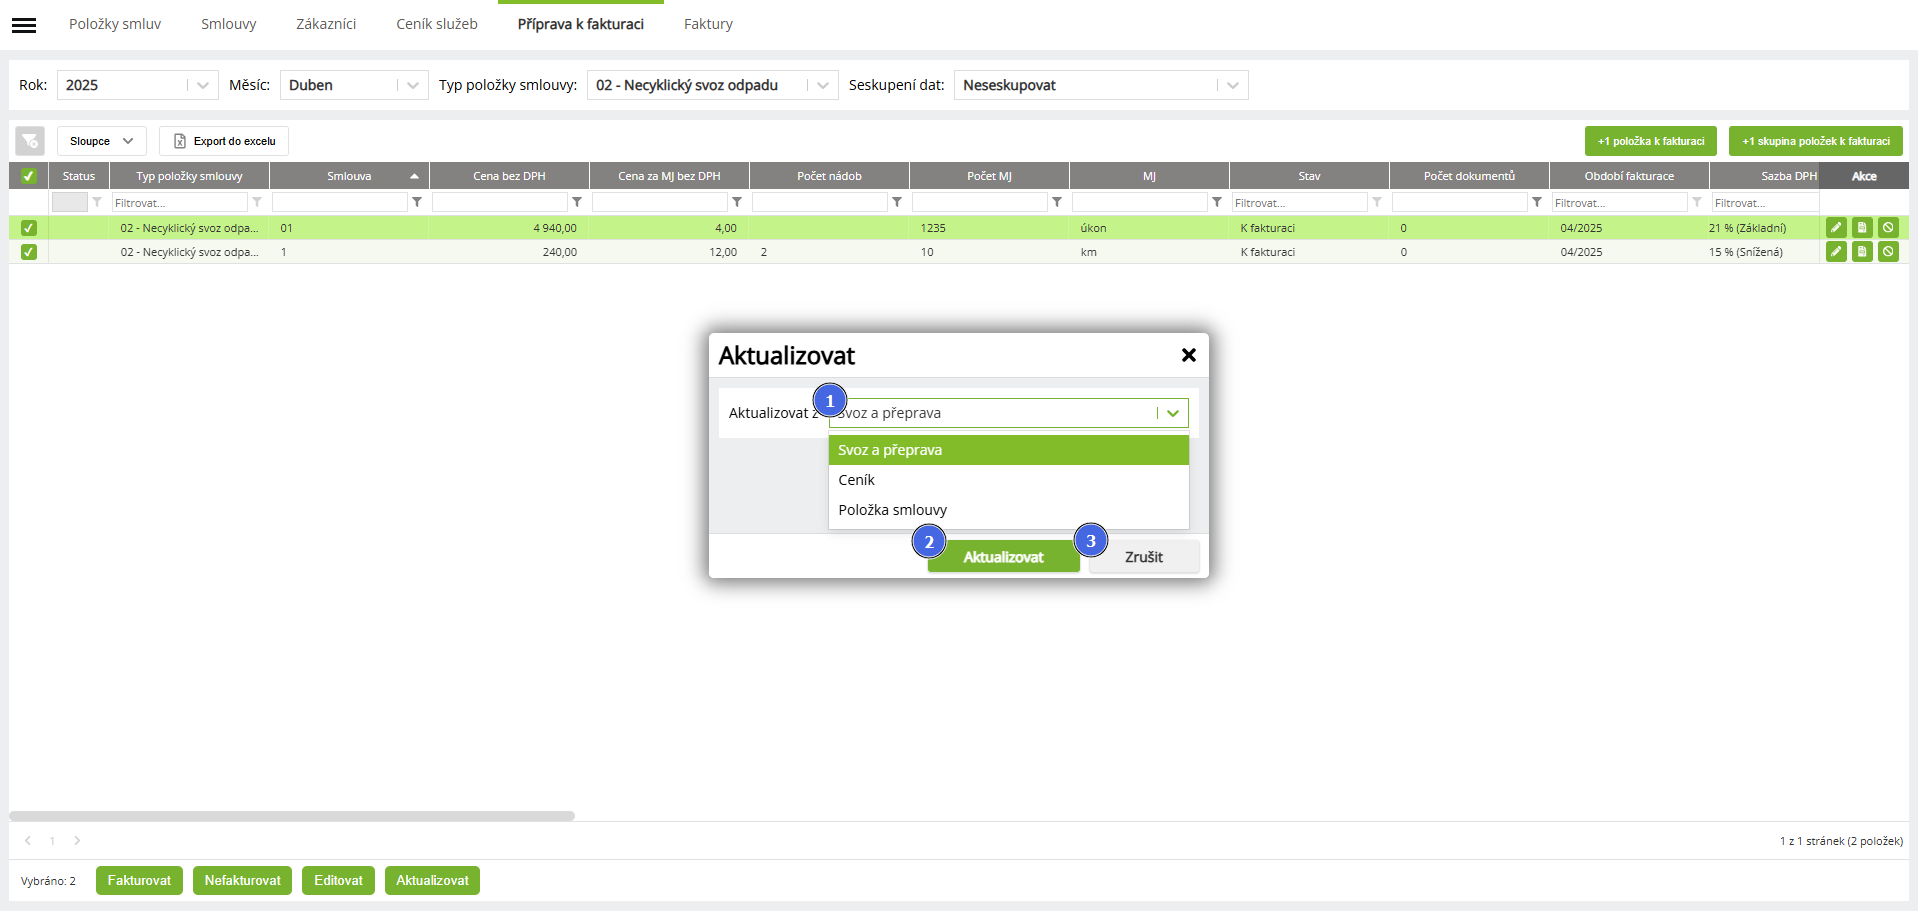The image size is (1918, 911).
Task: Click the horizontal scrollbar under the table
Action: pyautogui.click(x=292, y=816)
